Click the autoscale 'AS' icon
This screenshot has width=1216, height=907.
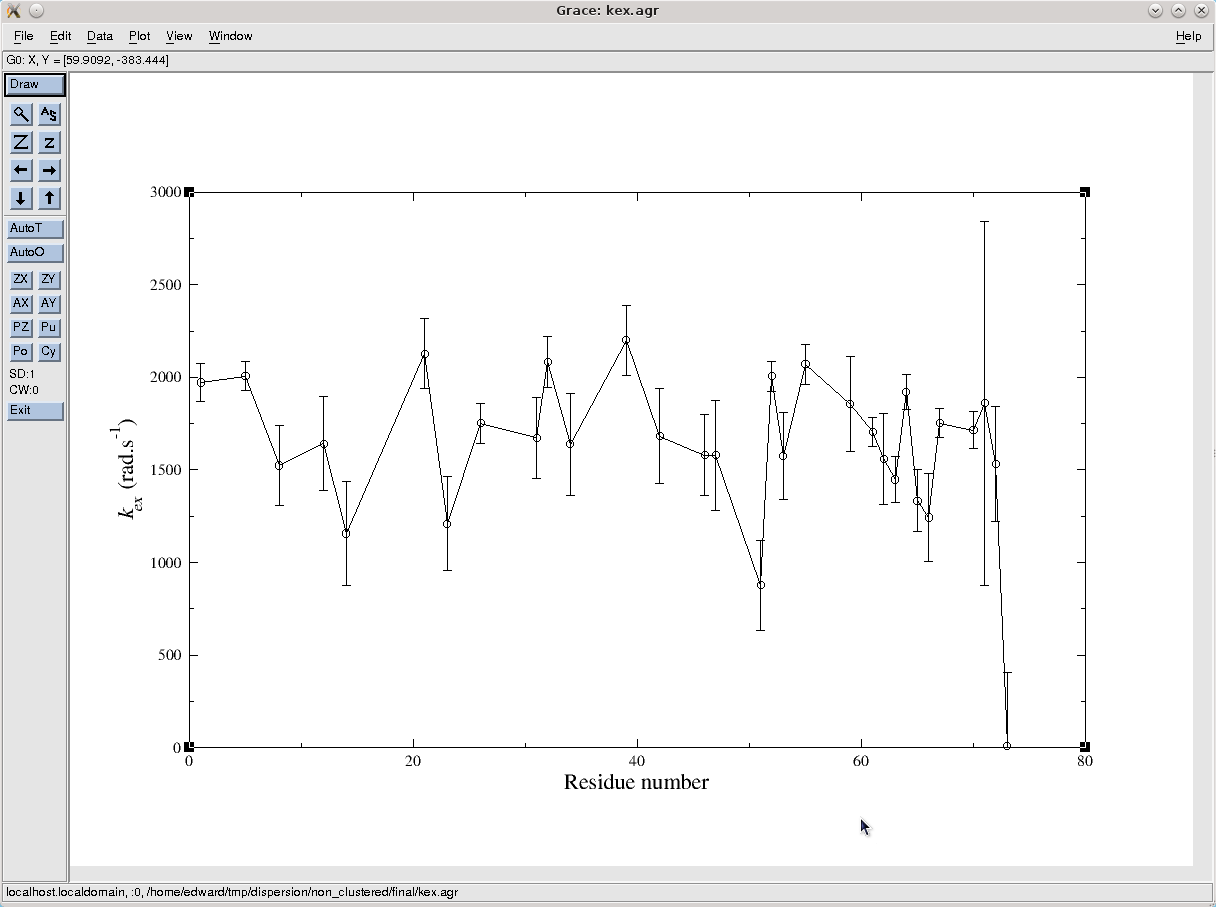(49, 114)
